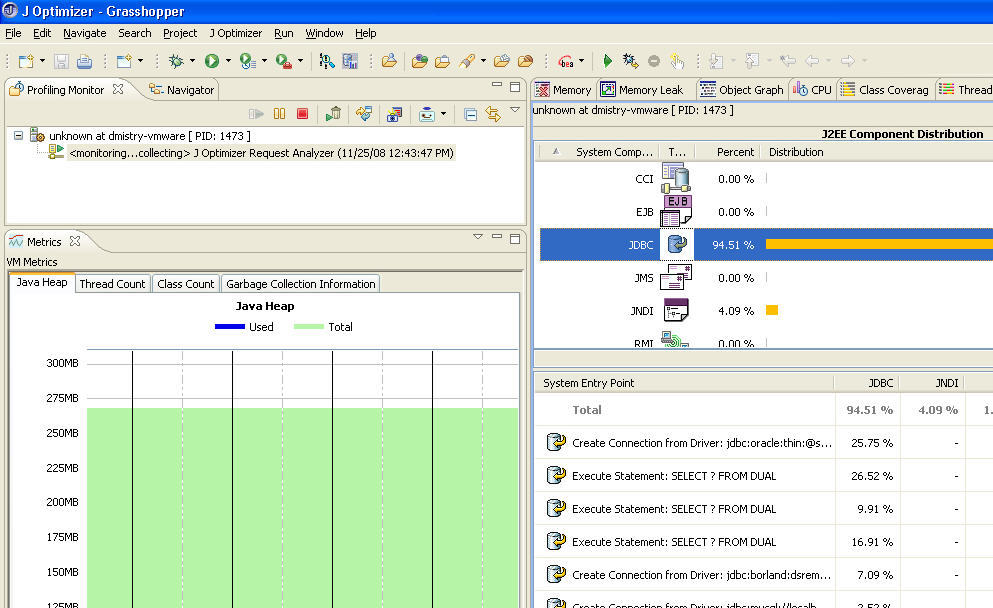This screenshot has width=993, height=608.
Task: Collapse the unknown at dmistry-vmware tree node
Action: (x=18, y=136)
